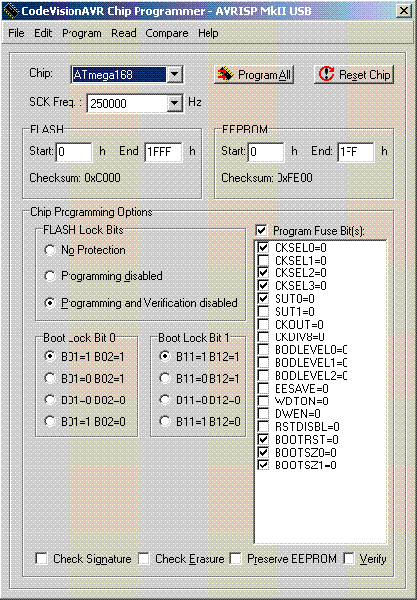Open the Edit menu
Viewport: 417px width, 600px height.
[x=43, y=33]
